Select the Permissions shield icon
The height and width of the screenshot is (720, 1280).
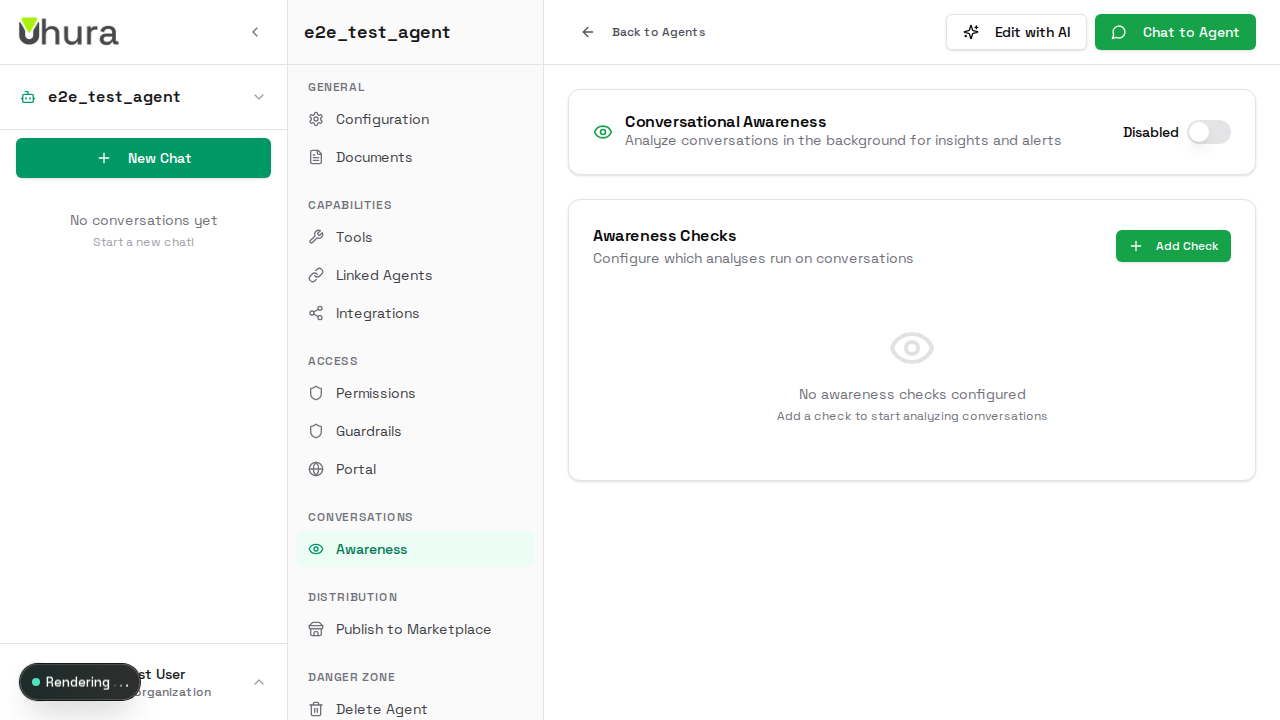[315, 393]
